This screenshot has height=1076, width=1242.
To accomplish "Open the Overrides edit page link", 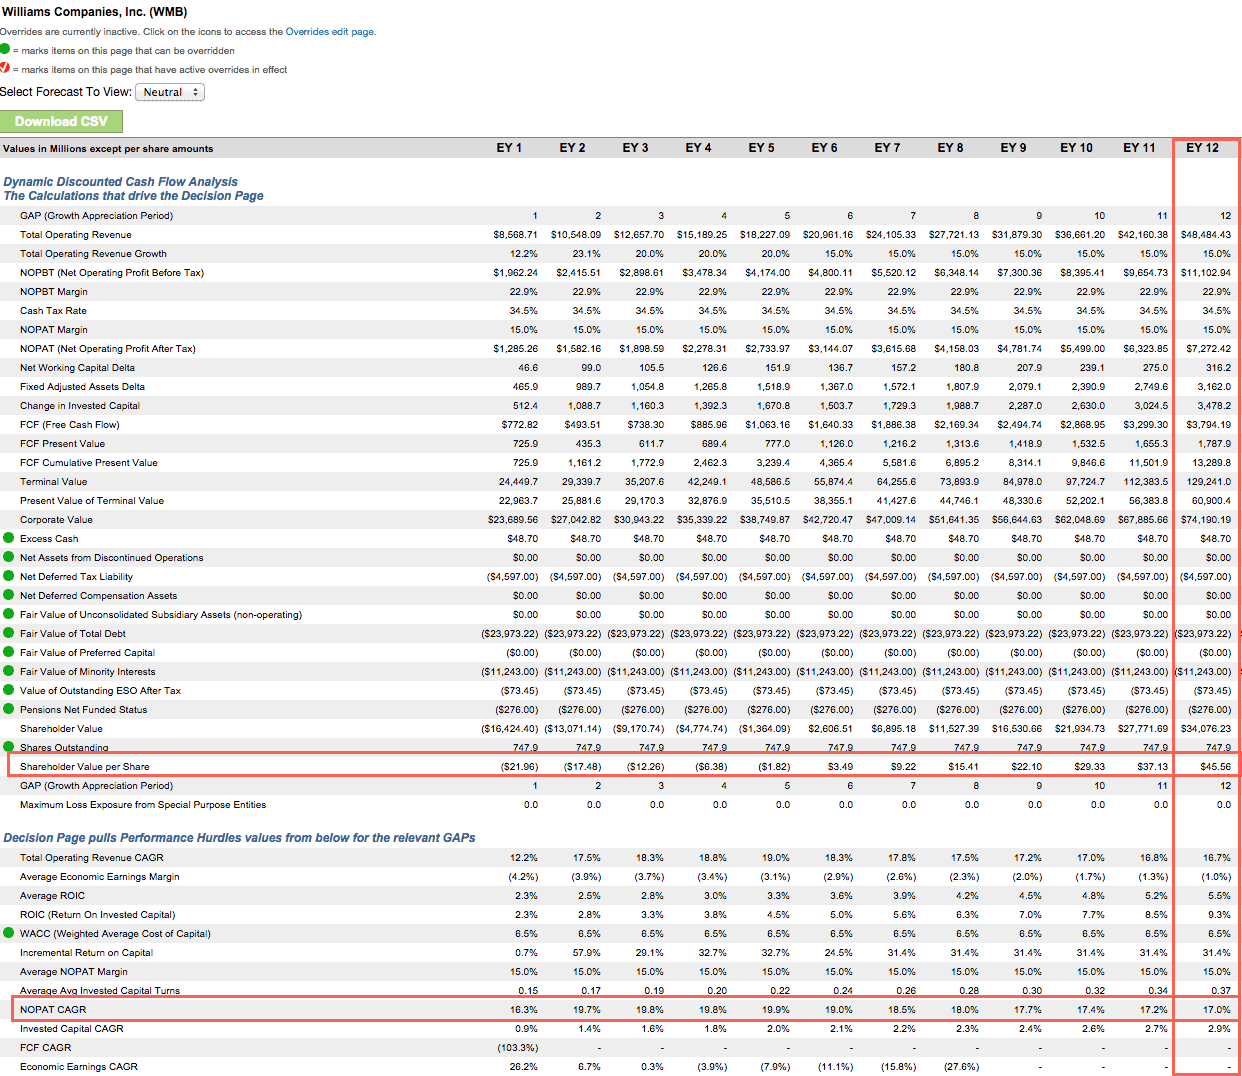I will tap(329, 32).
